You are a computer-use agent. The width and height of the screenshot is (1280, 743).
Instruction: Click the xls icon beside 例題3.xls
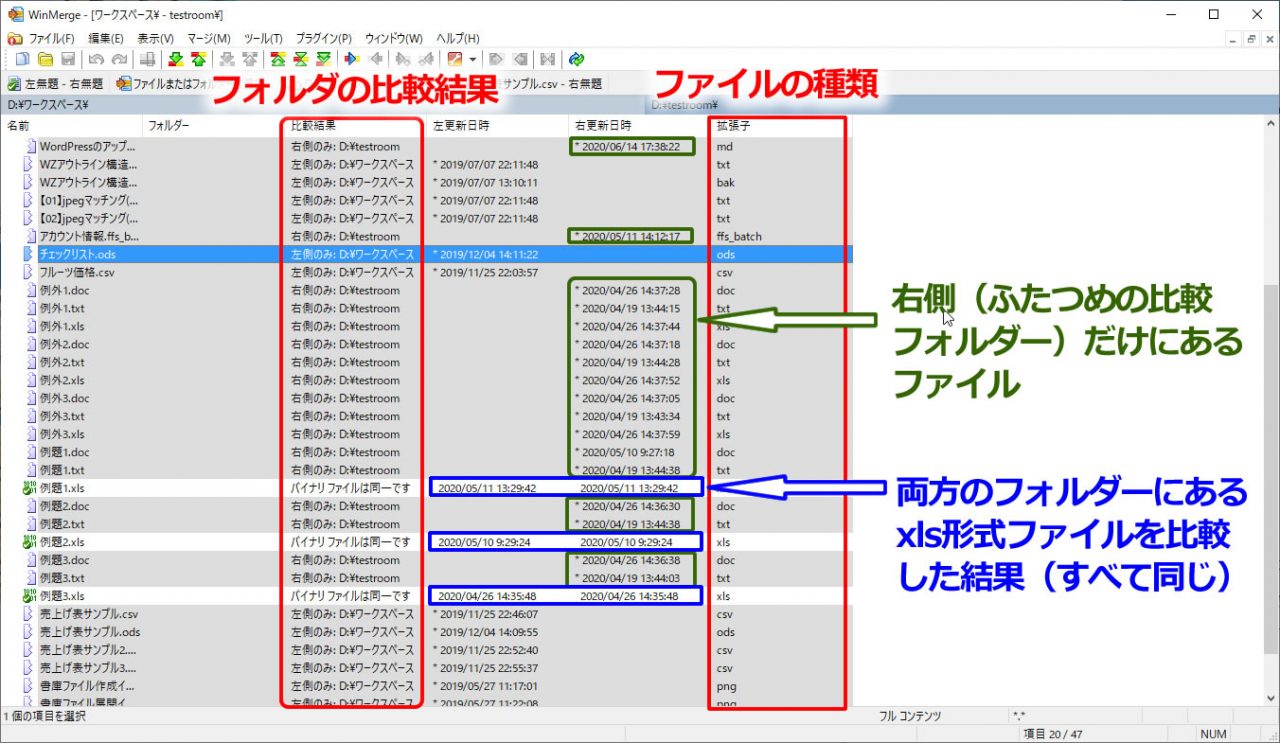click(x=29, y=596)
